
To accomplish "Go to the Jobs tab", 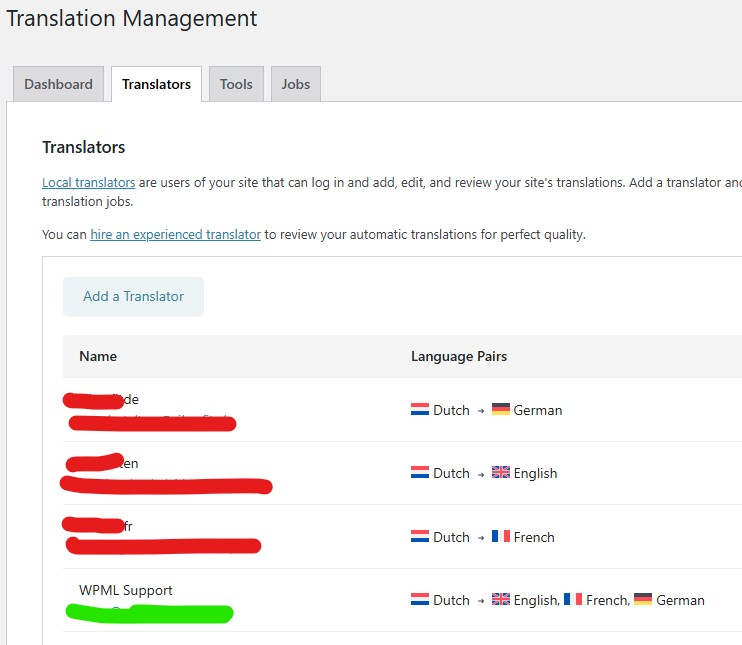I will click(x=296, y=84).
